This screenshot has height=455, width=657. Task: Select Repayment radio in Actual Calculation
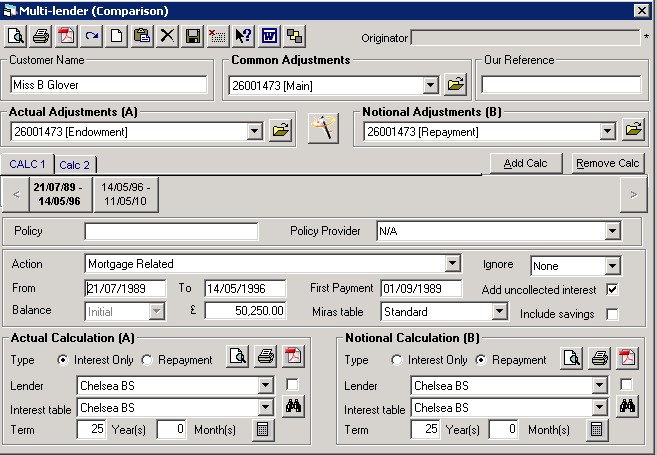pos(147,360)
